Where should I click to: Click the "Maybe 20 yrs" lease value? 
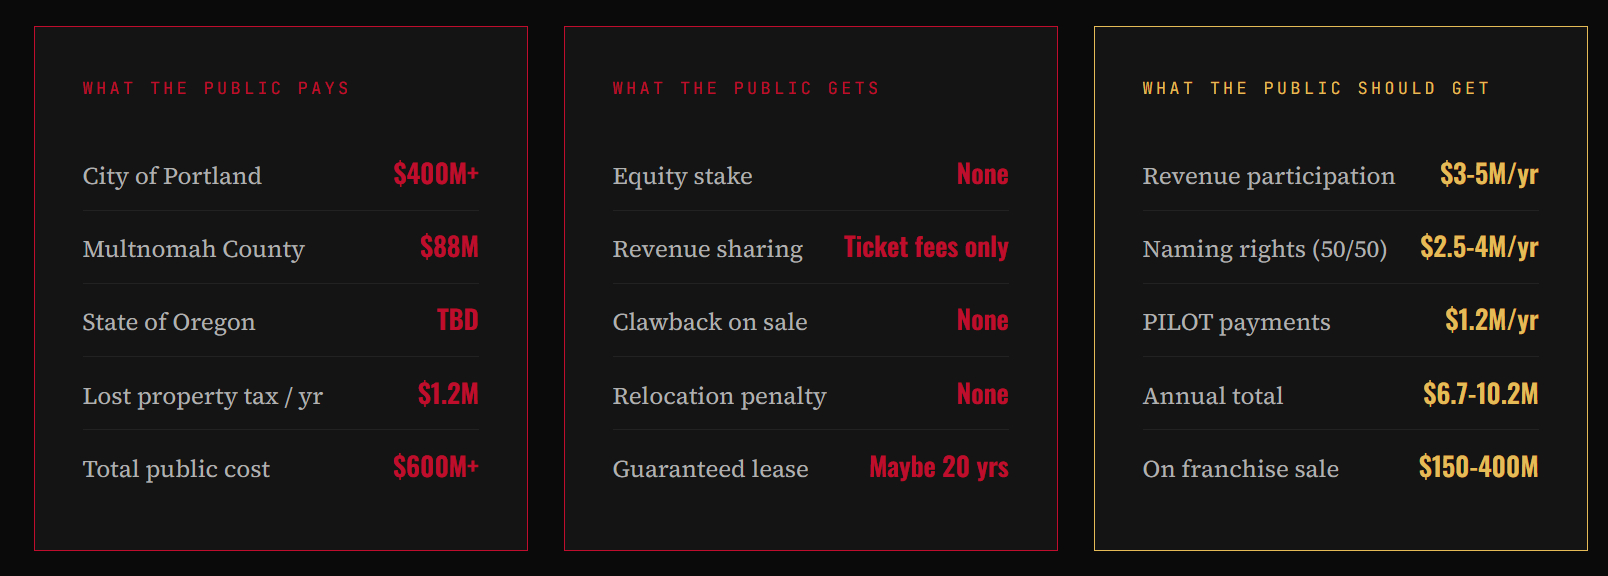click(939, 467)
